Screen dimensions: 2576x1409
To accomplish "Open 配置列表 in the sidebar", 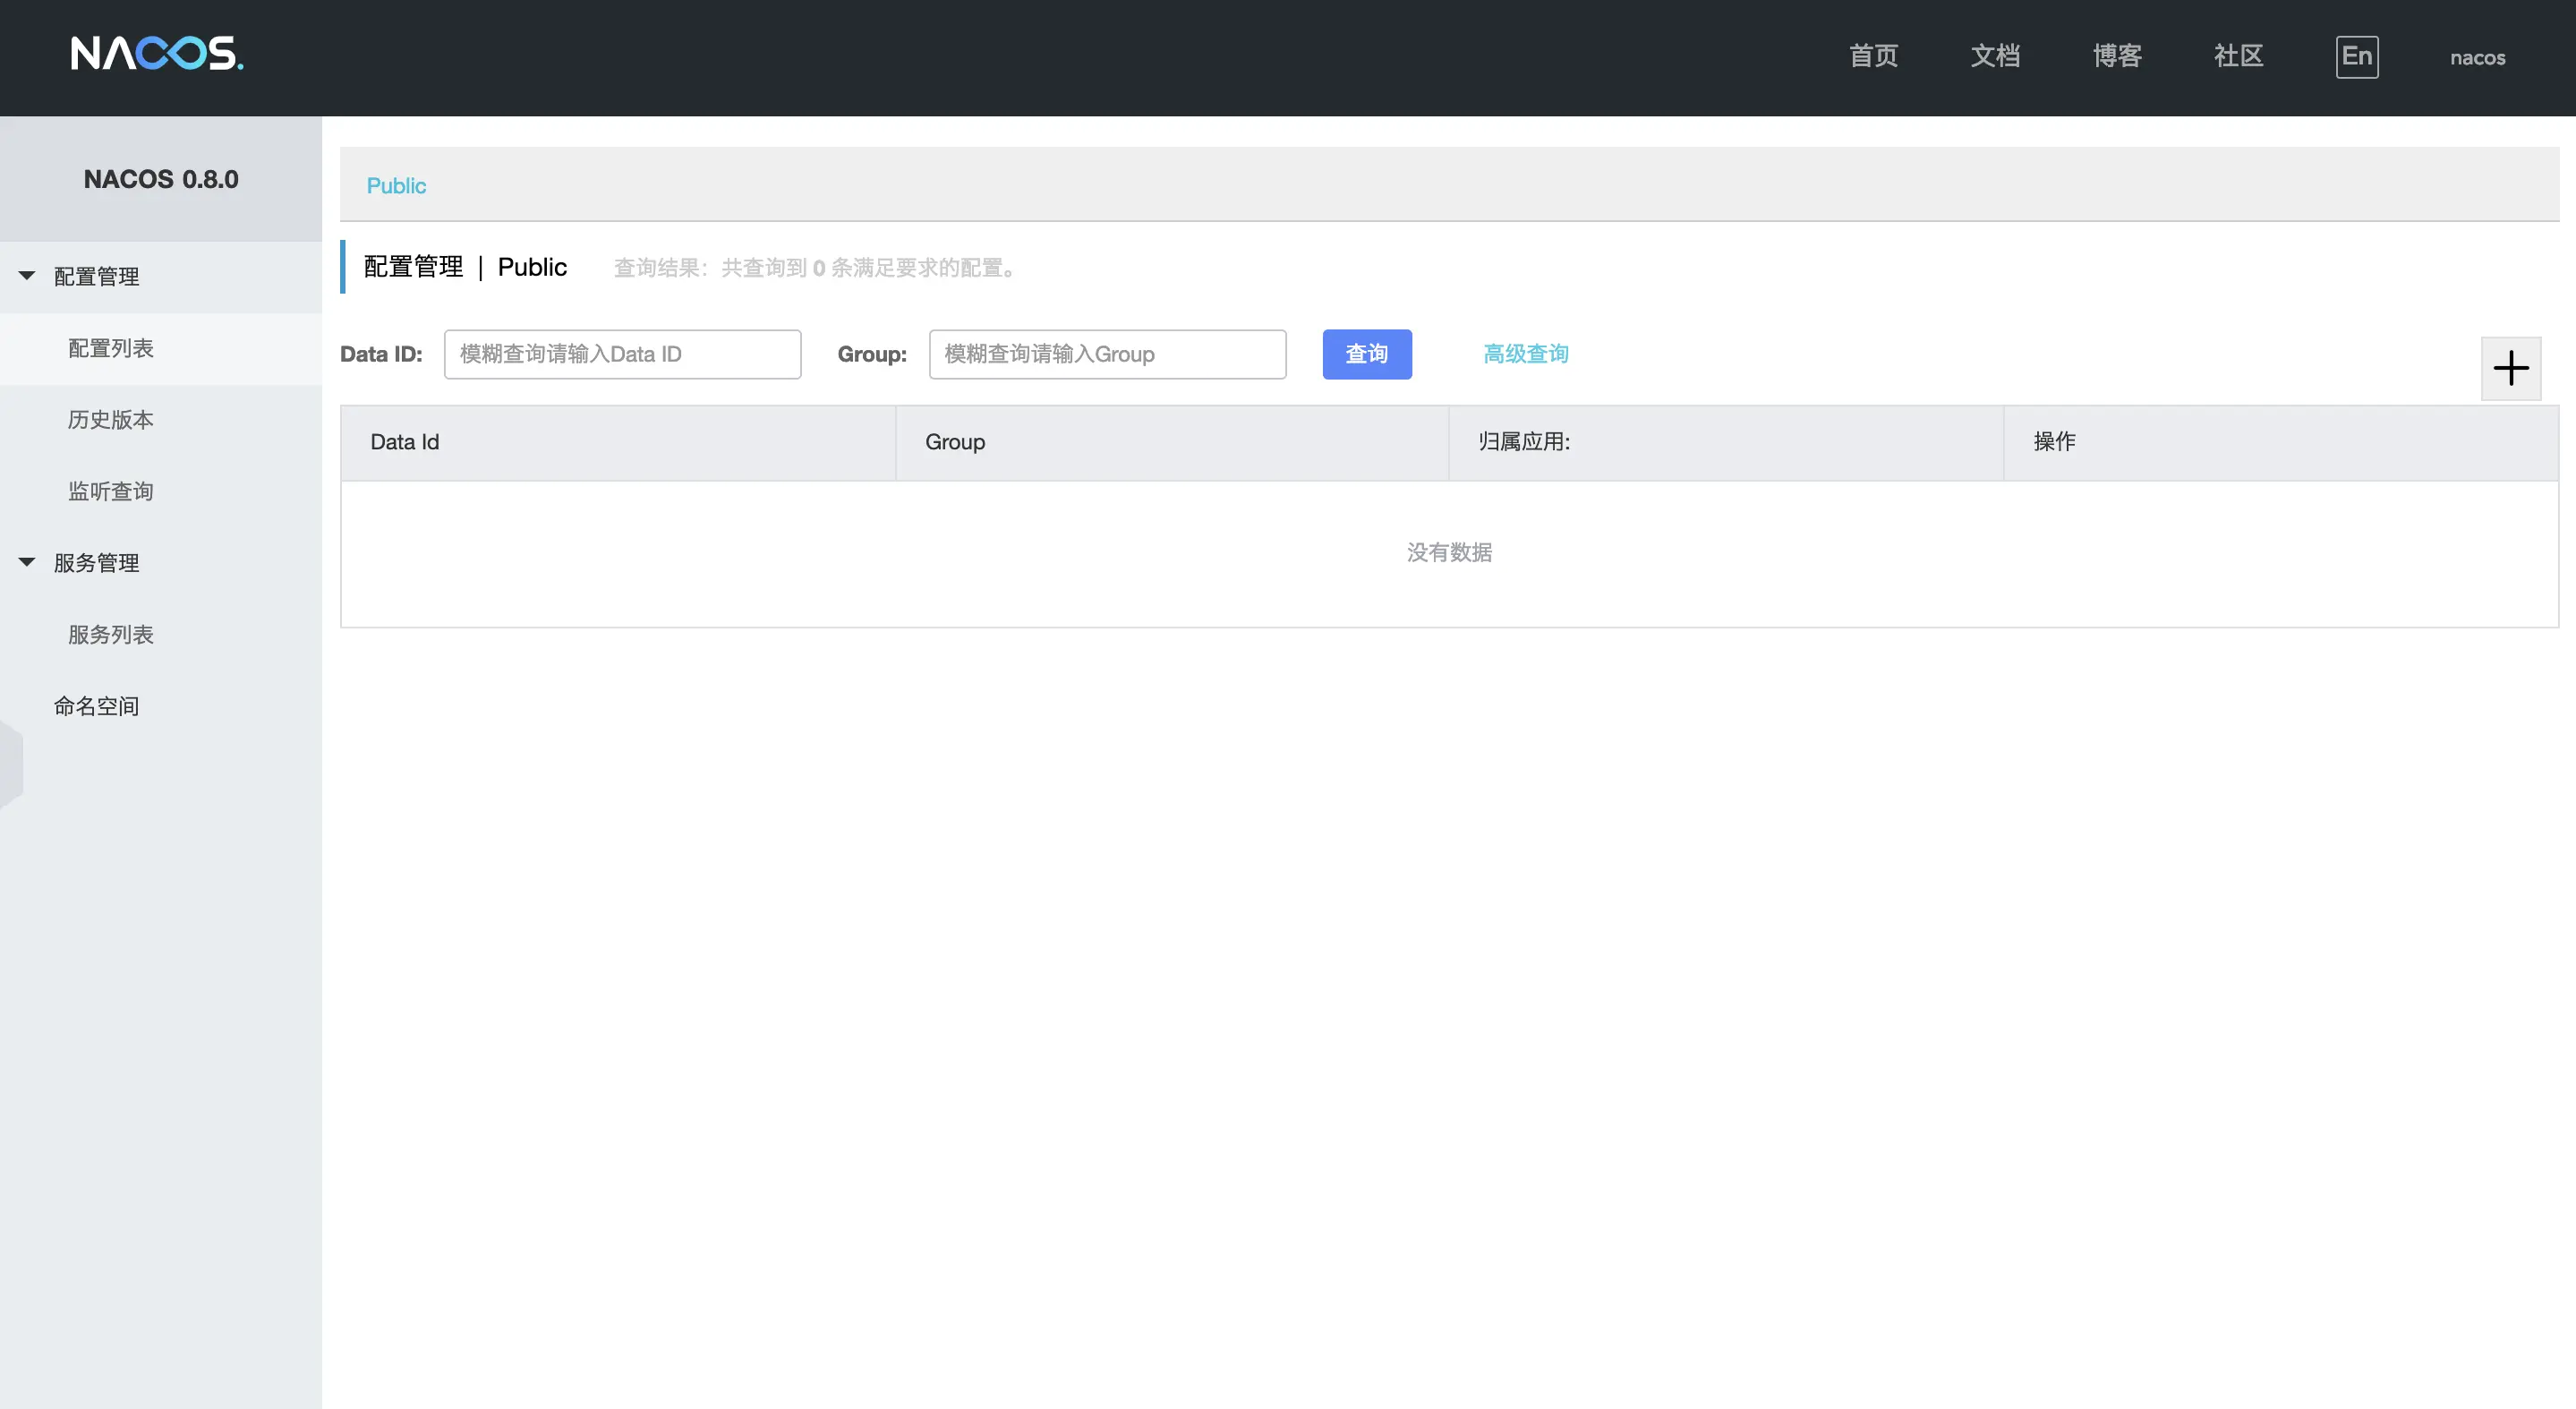I will click(111, 348).
